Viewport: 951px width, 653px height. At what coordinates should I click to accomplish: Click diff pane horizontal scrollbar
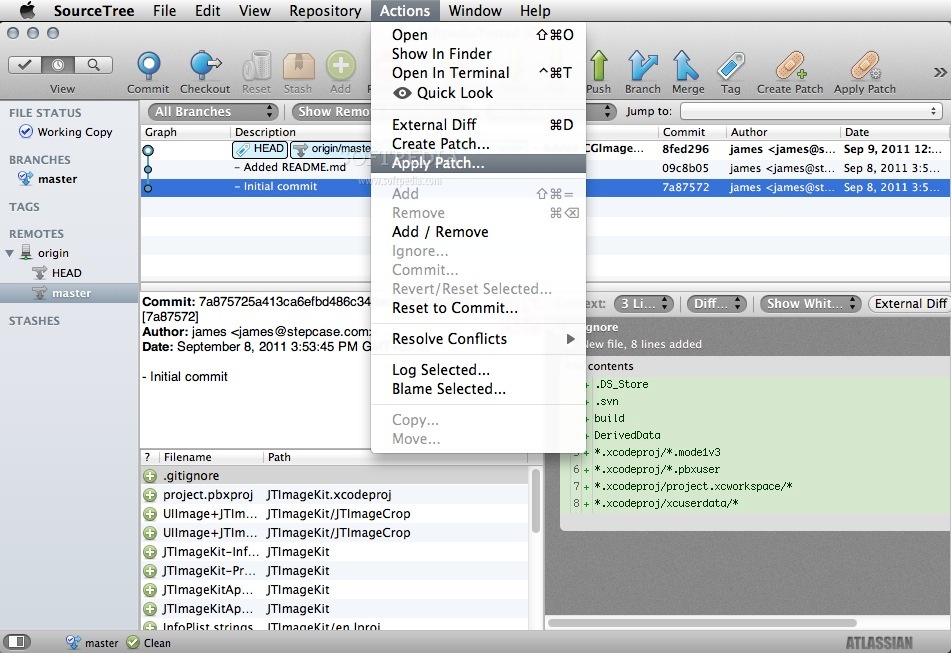(702, 623)
